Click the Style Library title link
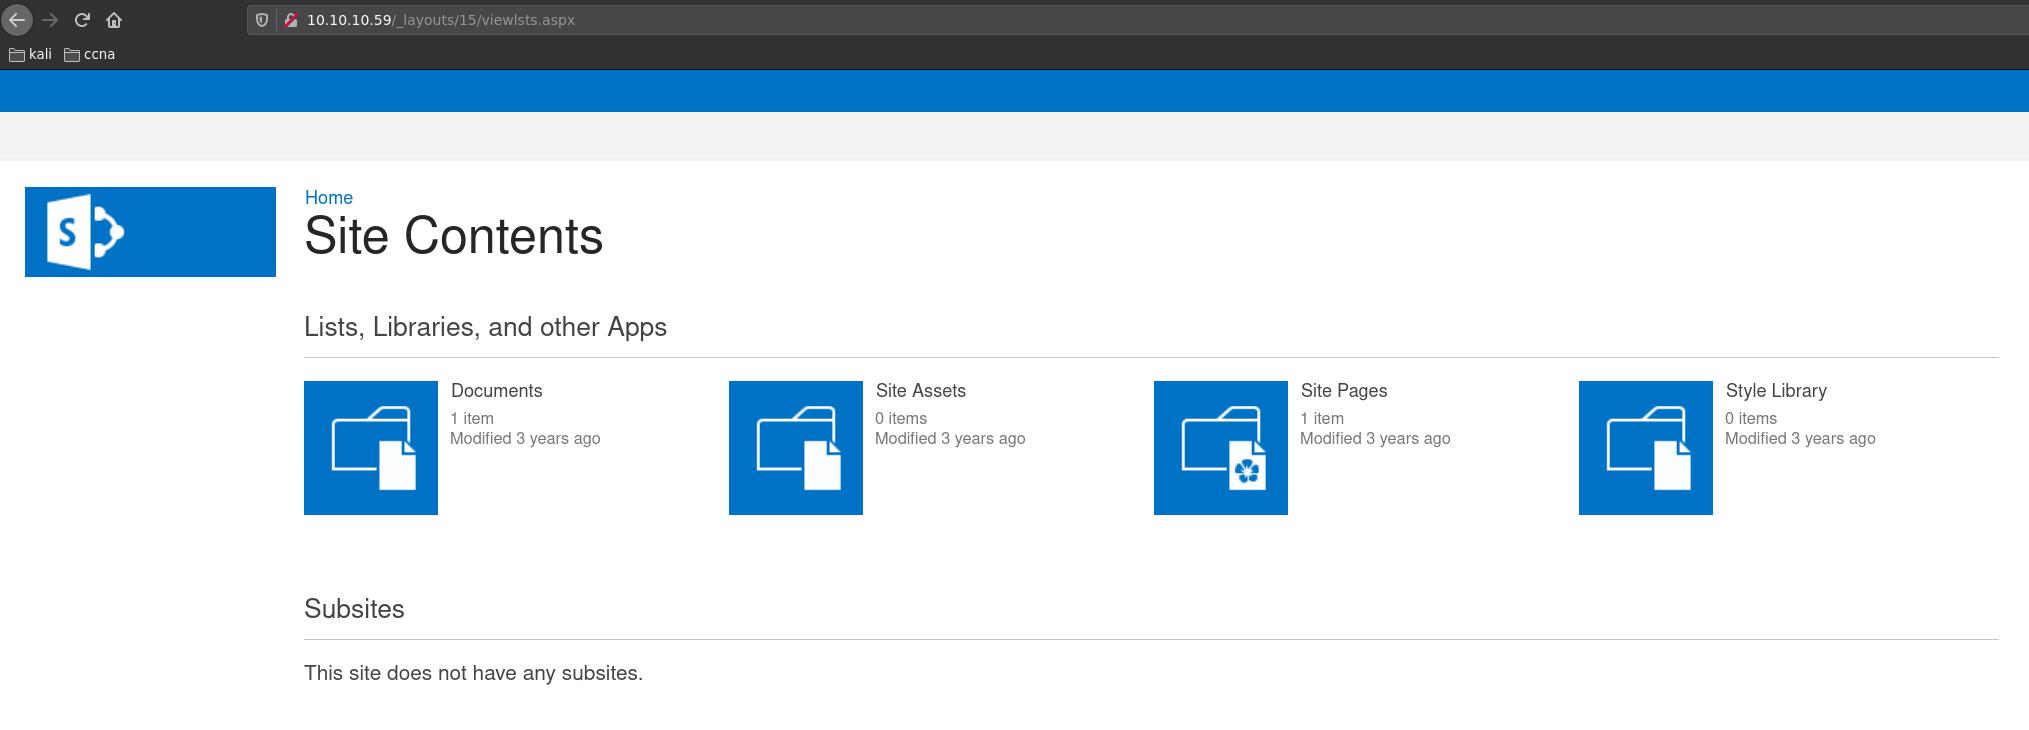Screen dimensions: 2029x730 pyautogui.click(x=1776, y=391)
